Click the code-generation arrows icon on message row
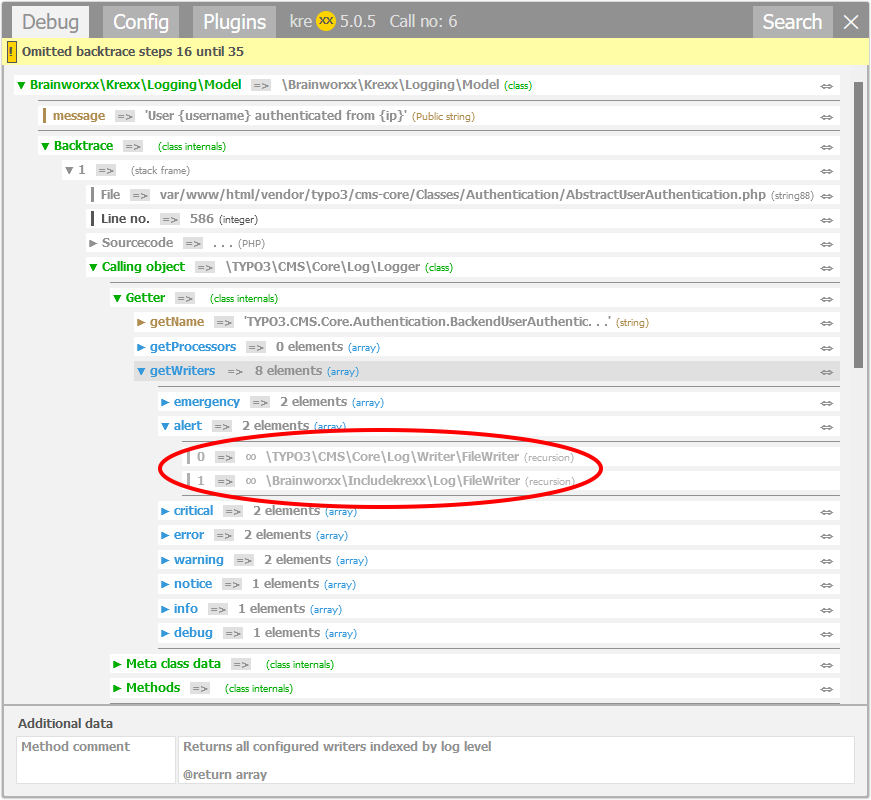The height and width of the screenshot is (800, 871). pyautogui.click(x=826, y=117)
